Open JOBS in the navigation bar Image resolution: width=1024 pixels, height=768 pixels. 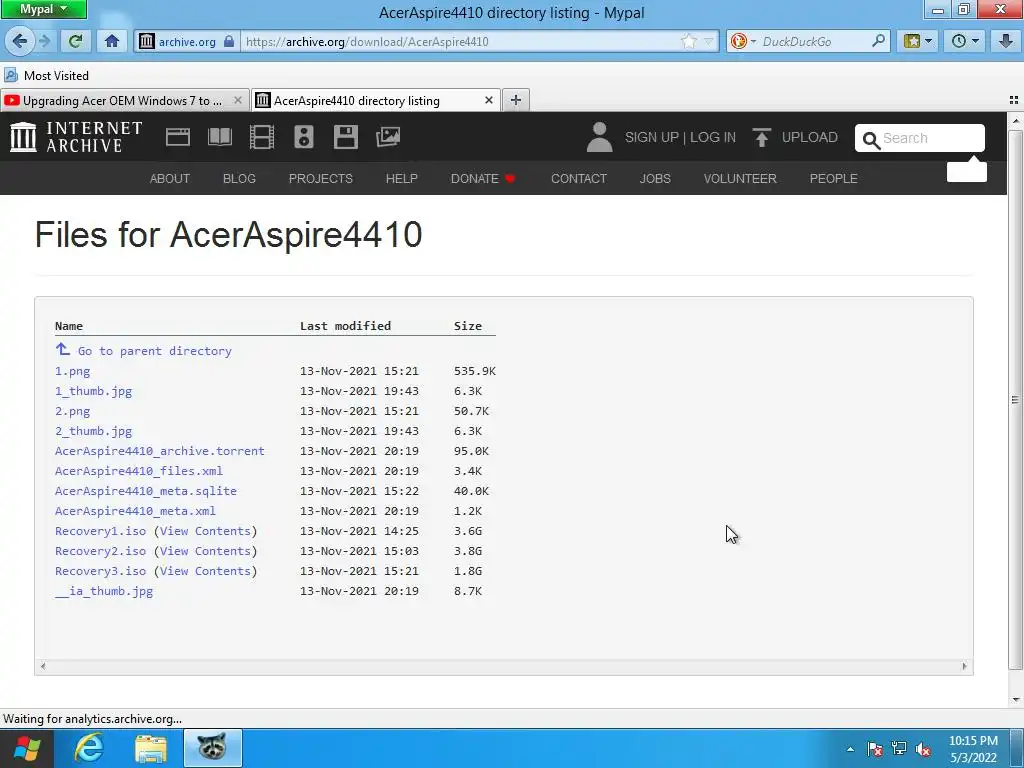pyautogui.click(x=655, y=178)
